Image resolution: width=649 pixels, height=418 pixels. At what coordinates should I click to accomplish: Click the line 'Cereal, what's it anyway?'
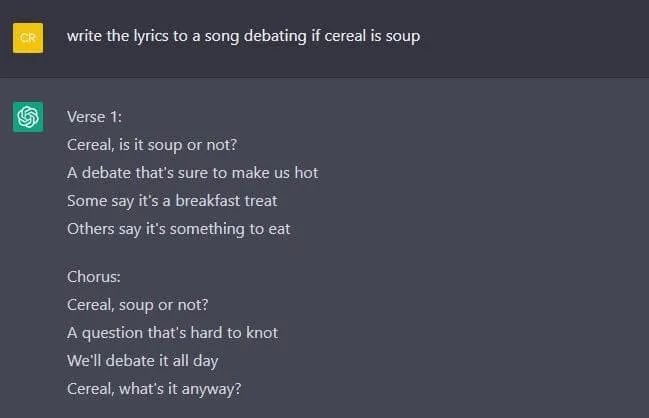pyautogui.click(x=154, y=389)
